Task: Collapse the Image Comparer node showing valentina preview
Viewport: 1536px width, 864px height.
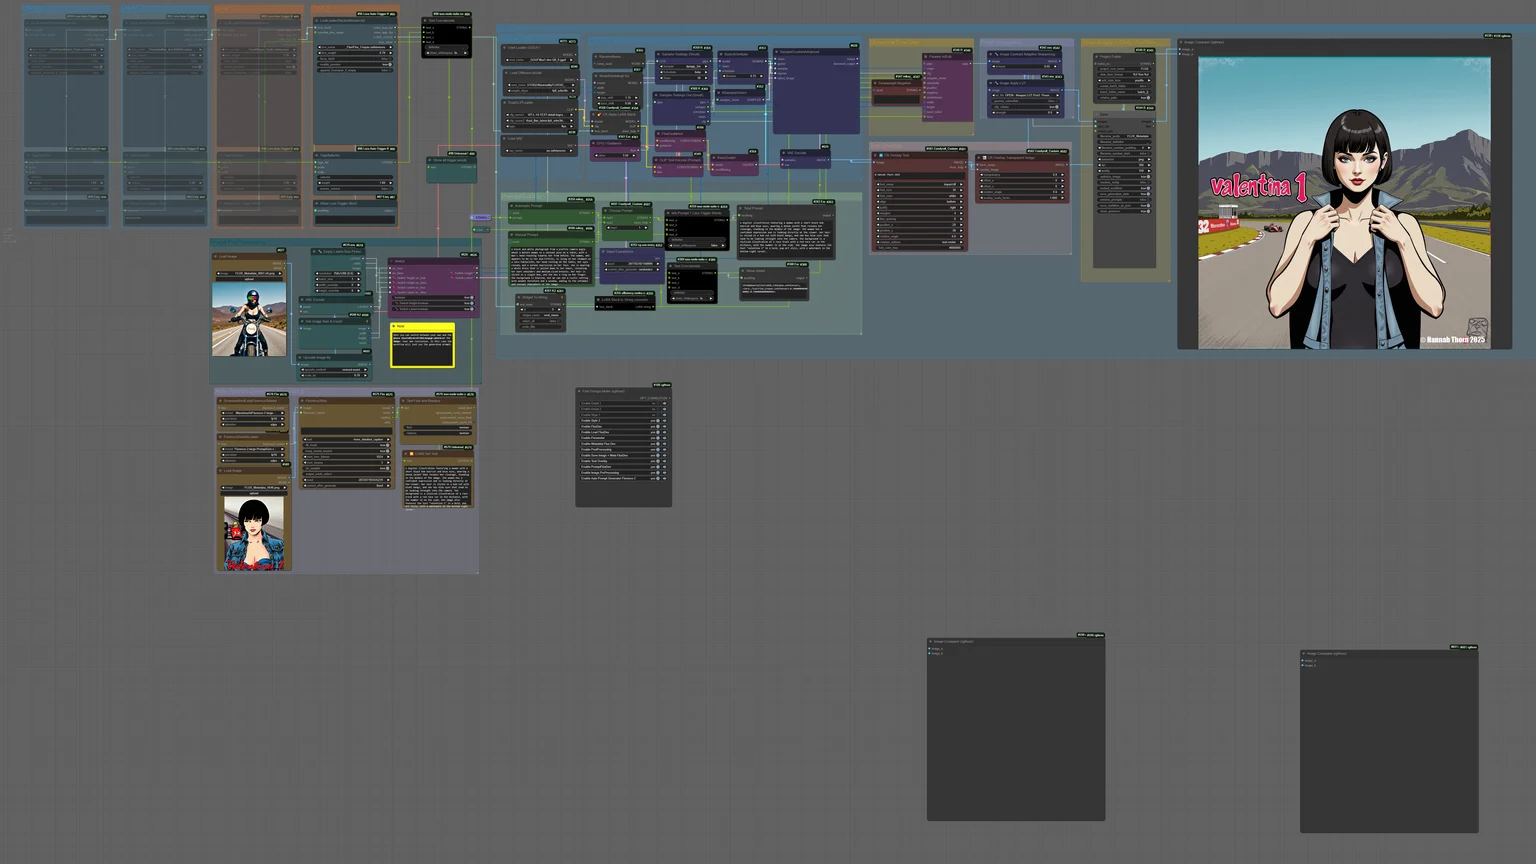Action: click(1182, 42)
